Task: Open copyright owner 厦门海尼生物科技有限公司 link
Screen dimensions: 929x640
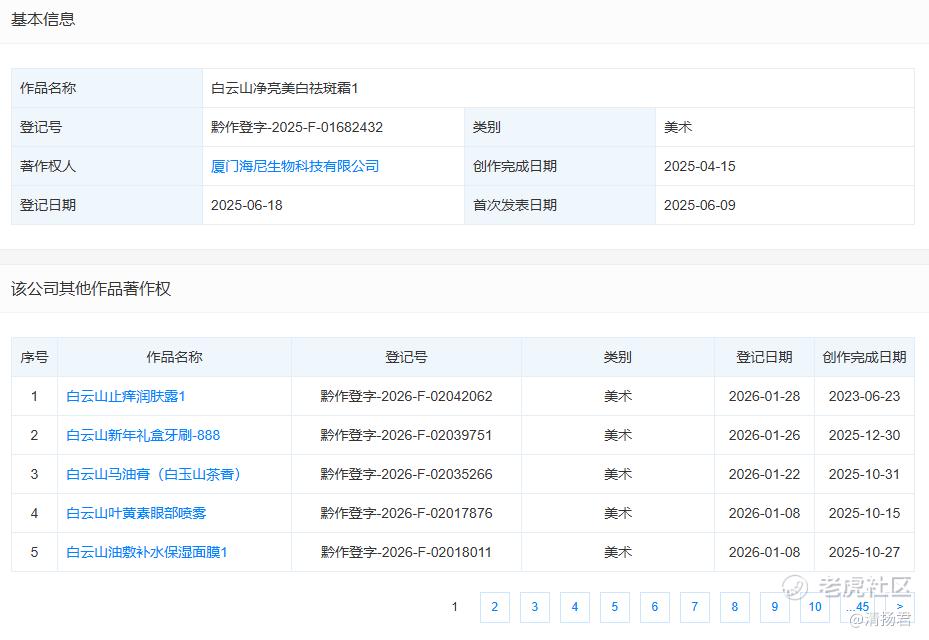Action: pos(295,166)
